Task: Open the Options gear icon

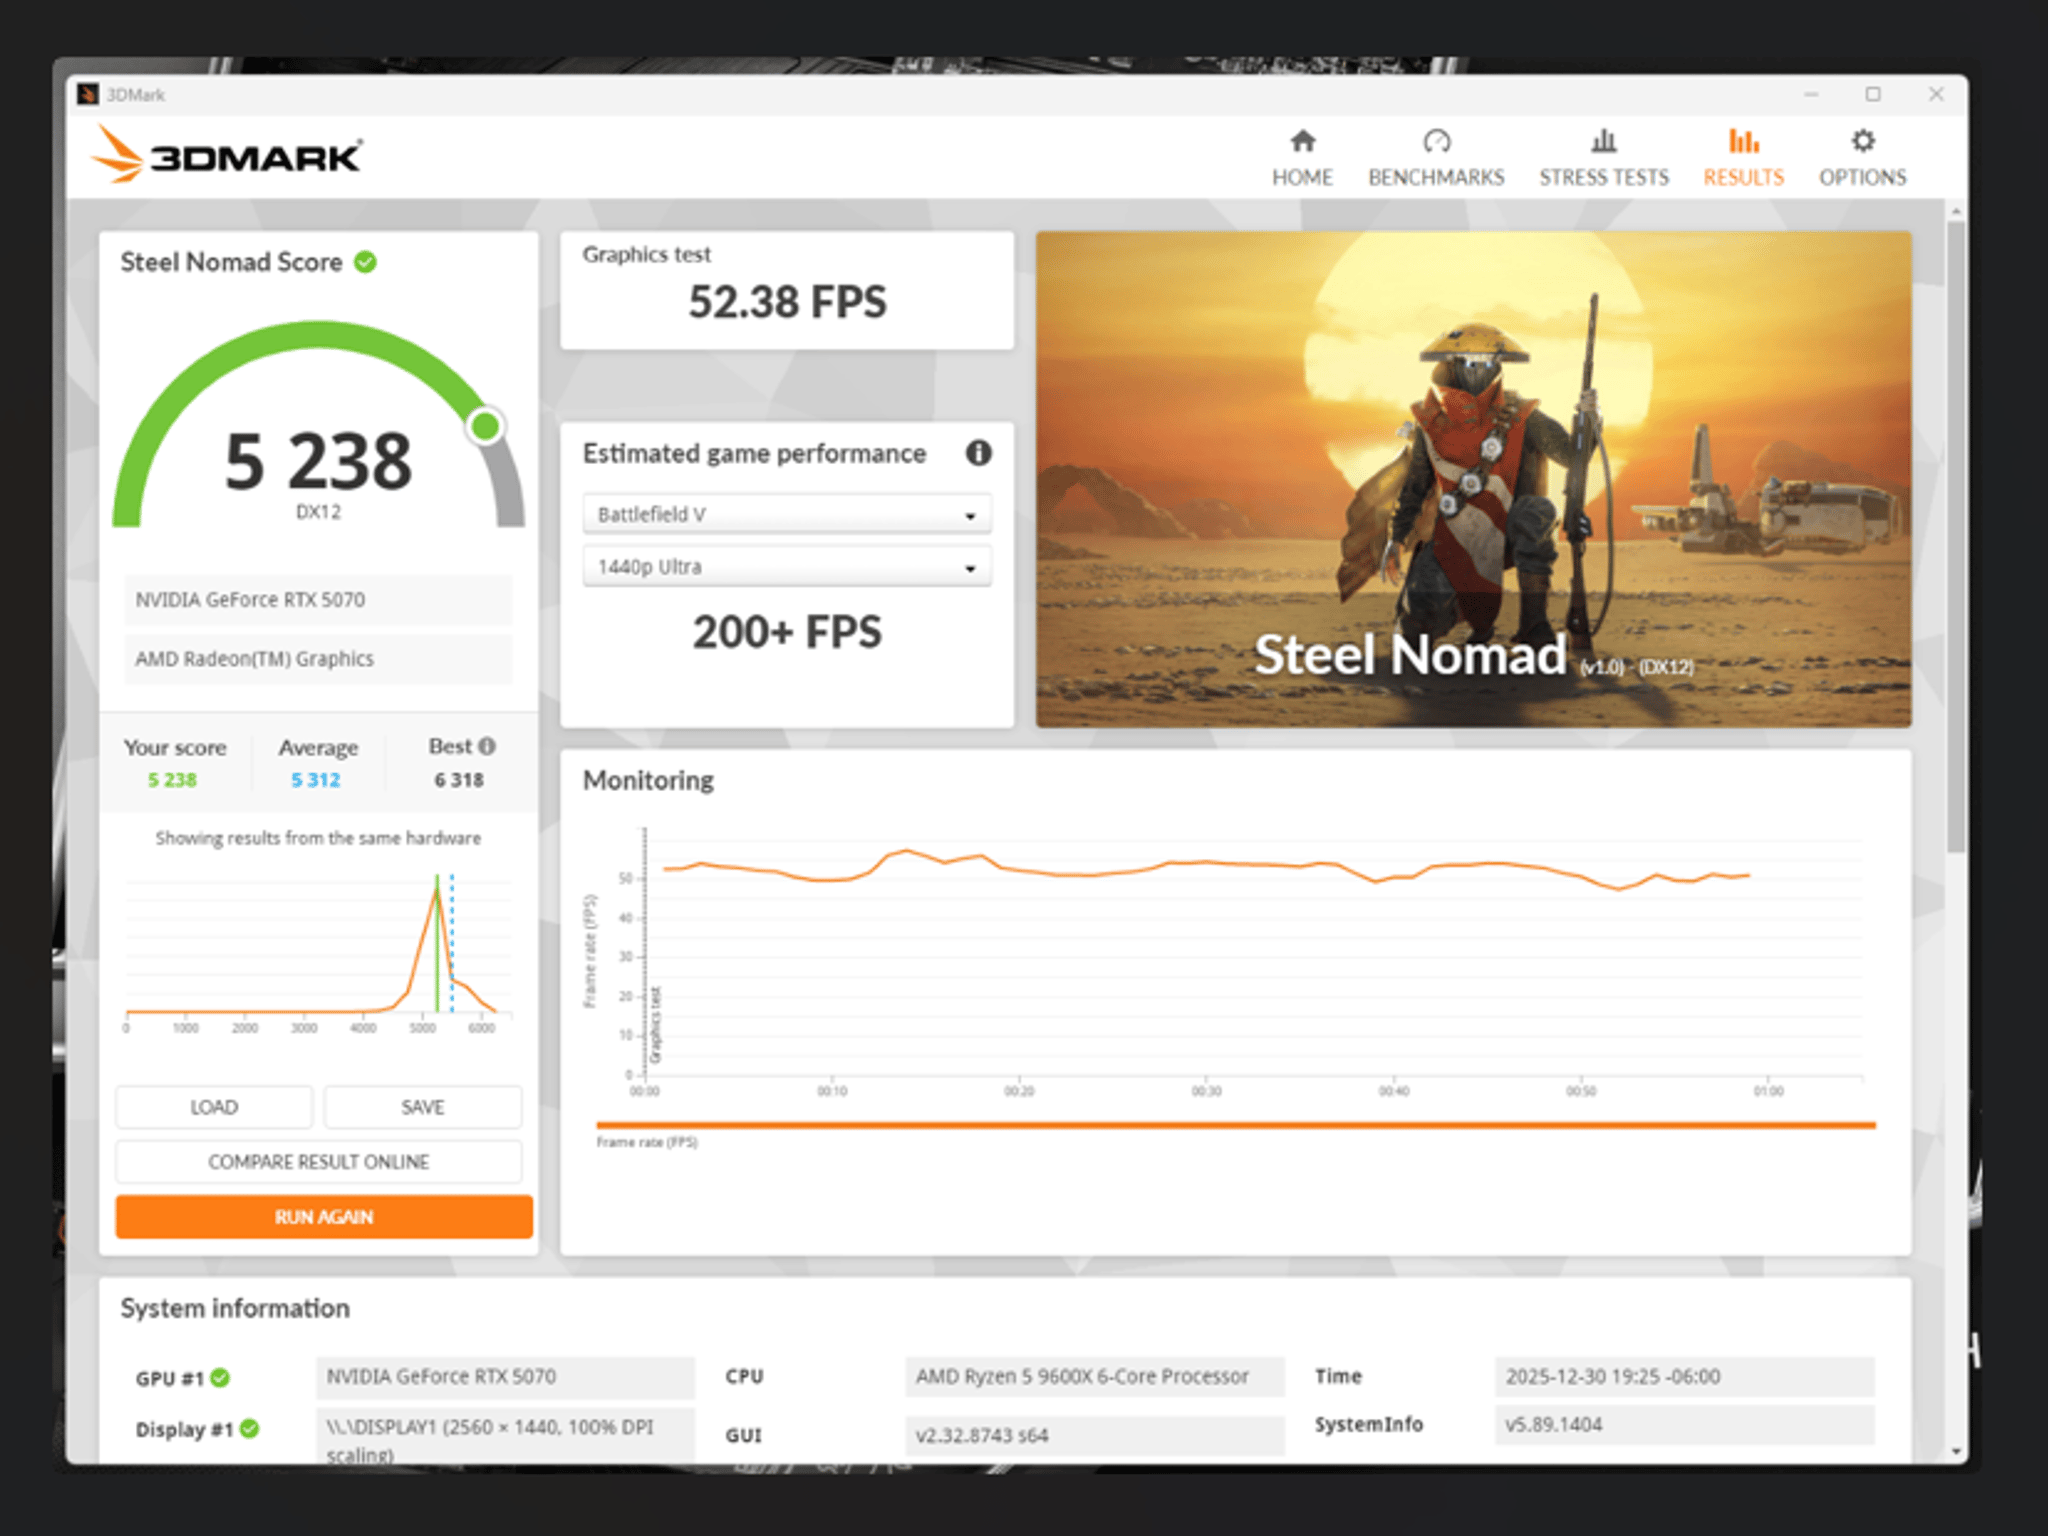Action: click(1862, 141)
